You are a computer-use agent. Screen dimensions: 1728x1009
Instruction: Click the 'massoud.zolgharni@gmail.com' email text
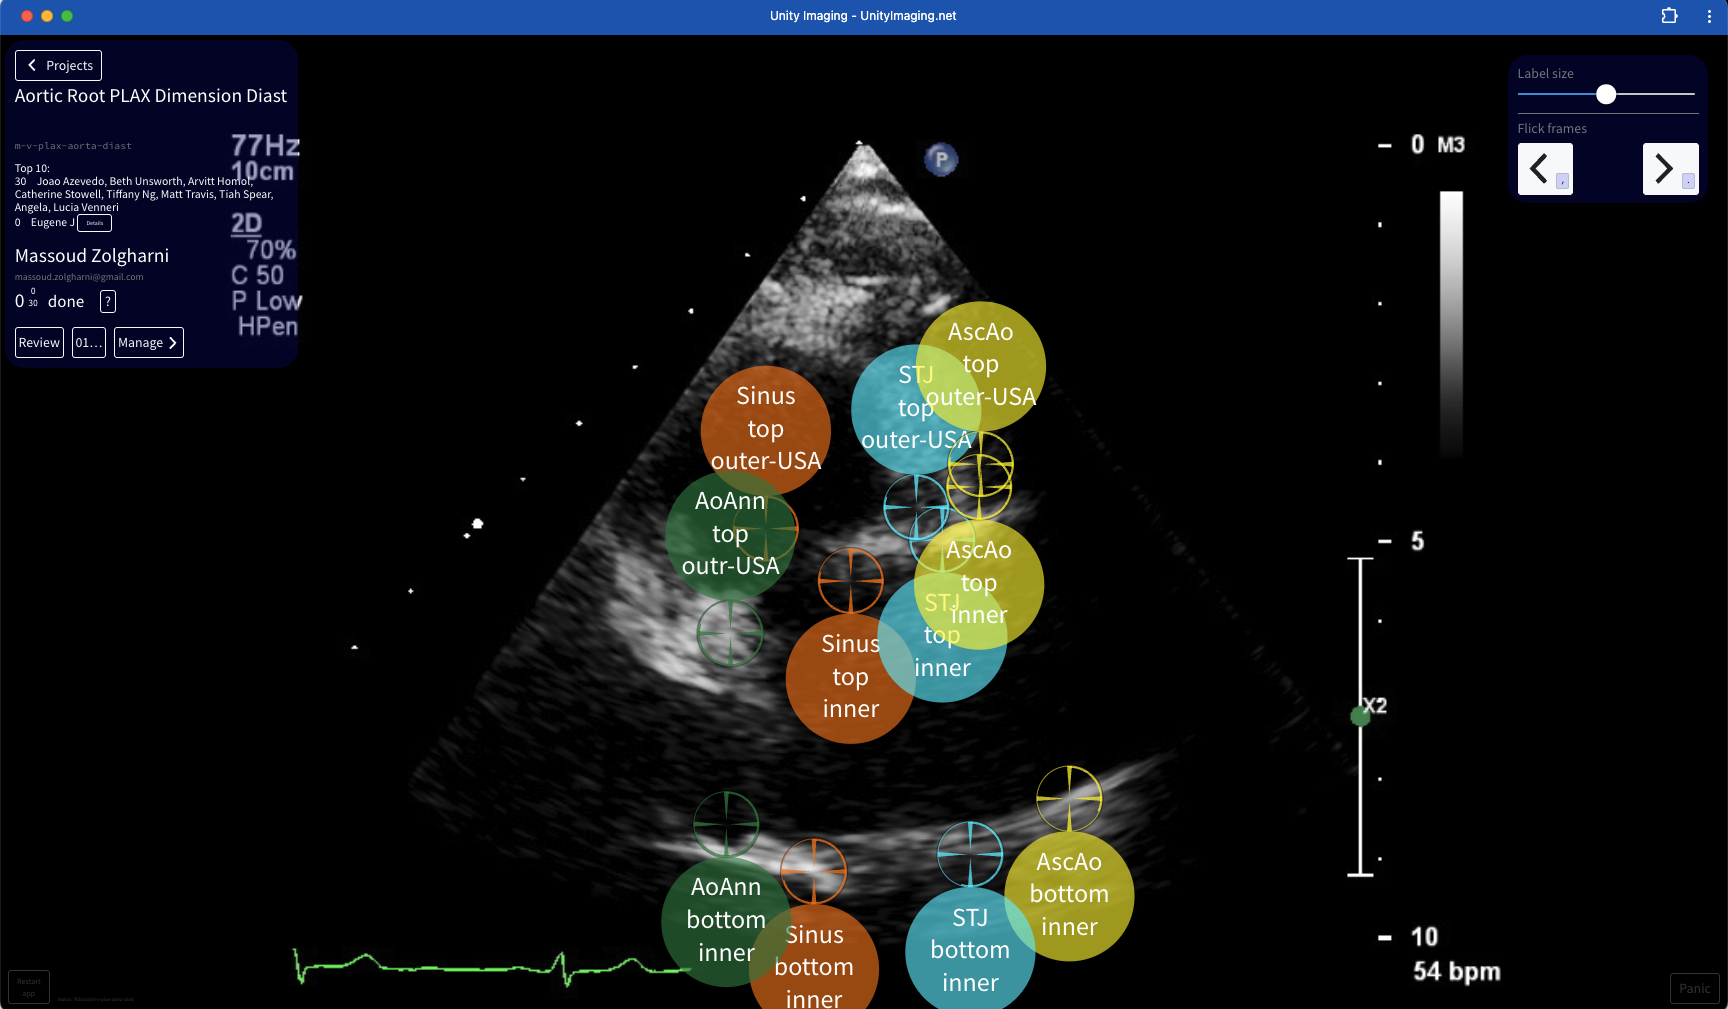(79, 277)
